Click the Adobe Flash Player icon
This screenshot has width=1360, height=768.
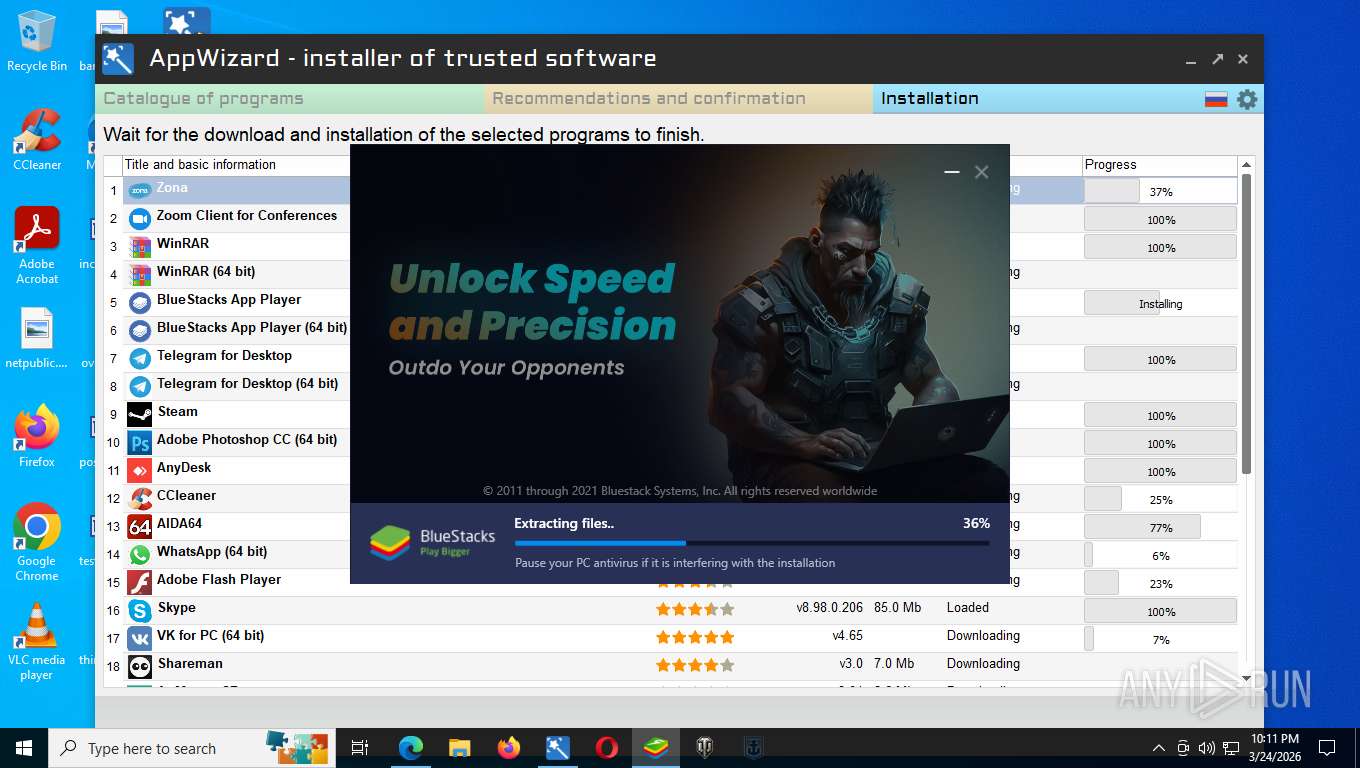(x=140, y=582)
